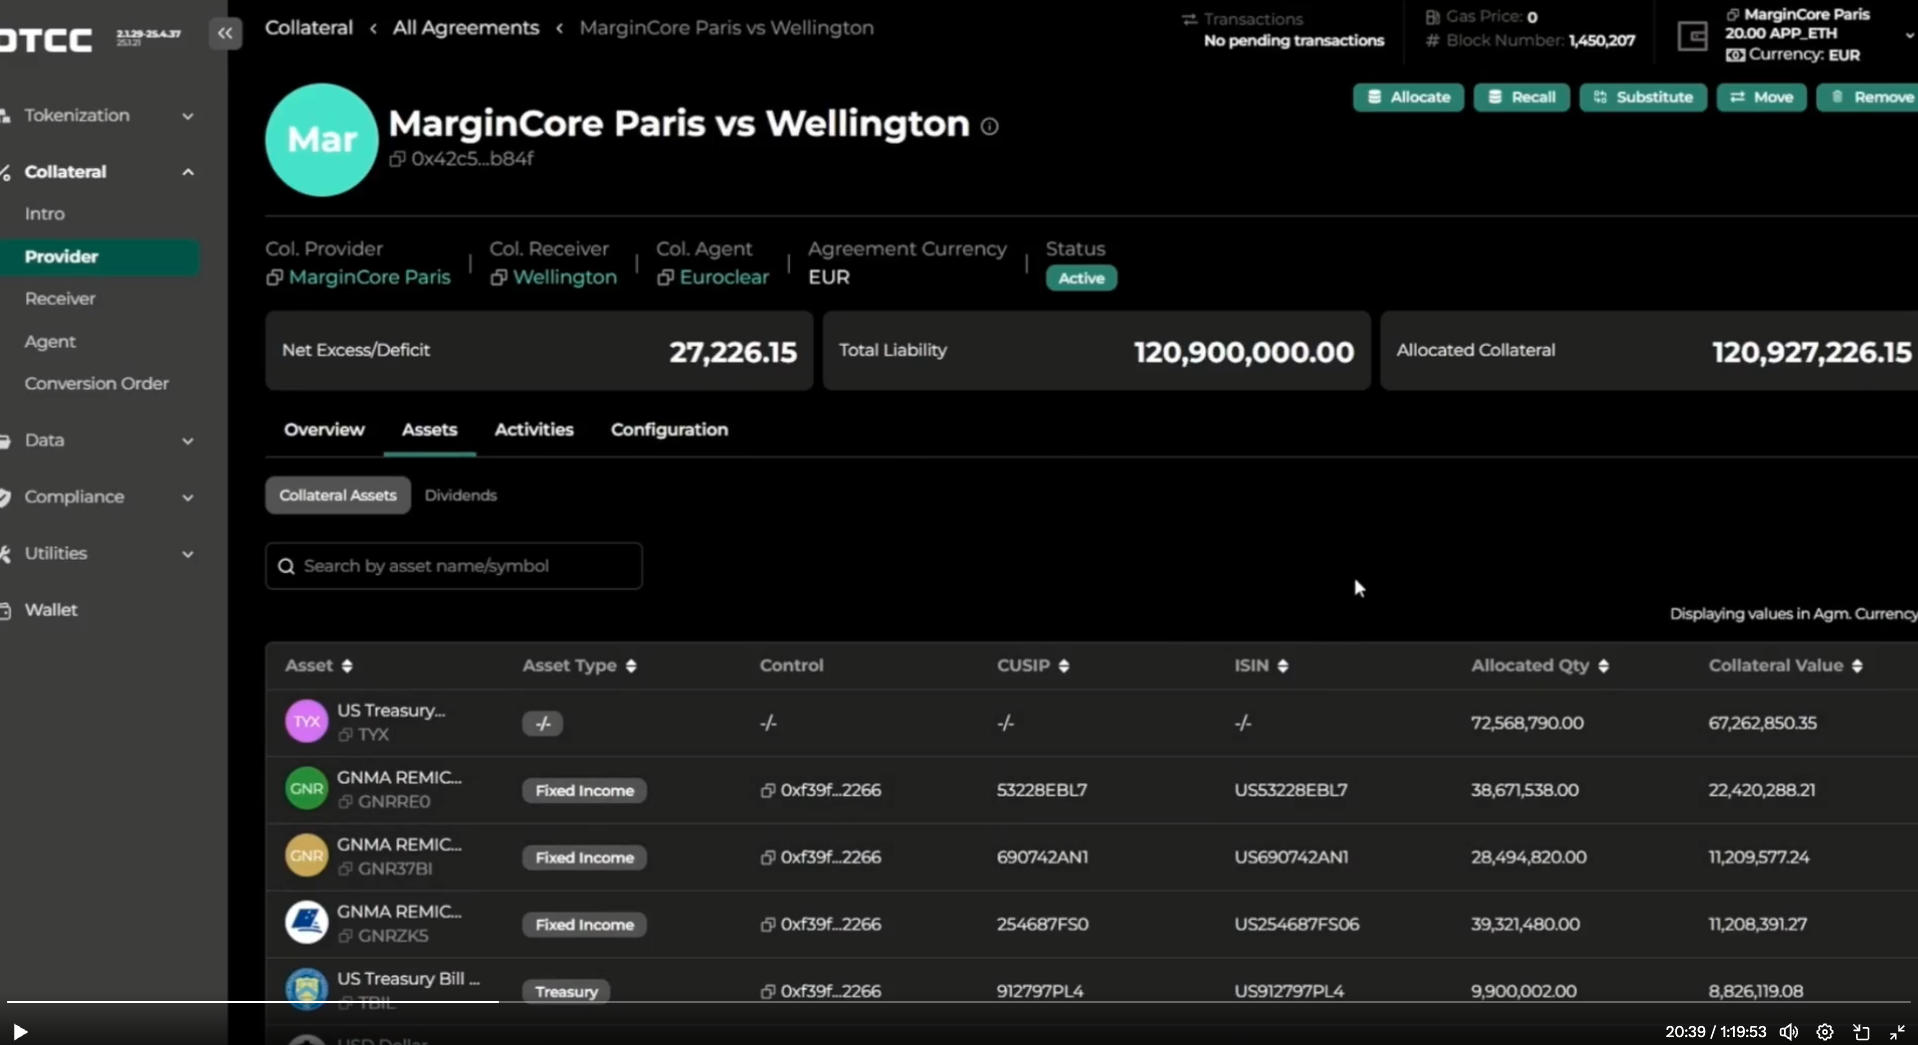Mute video with the speaker icon
Viewport: 1918px width, 1045px height.
1789,1032
